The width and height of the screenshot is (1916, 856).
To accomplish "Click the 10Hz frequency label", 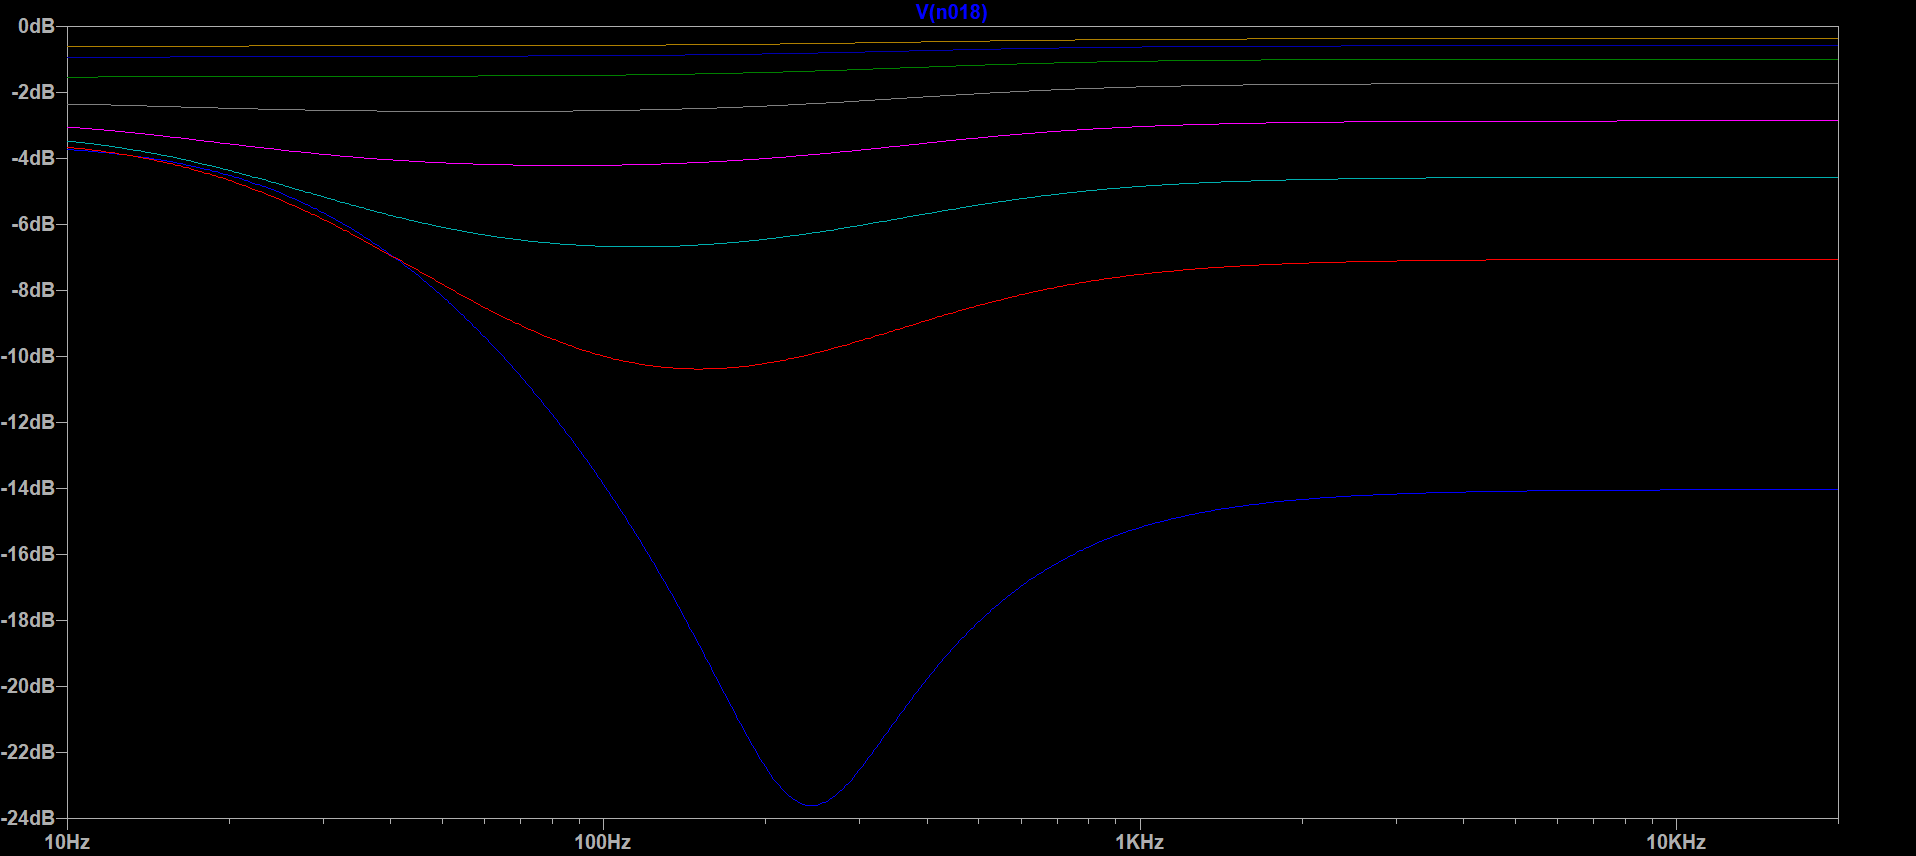I will pos(67,842).
